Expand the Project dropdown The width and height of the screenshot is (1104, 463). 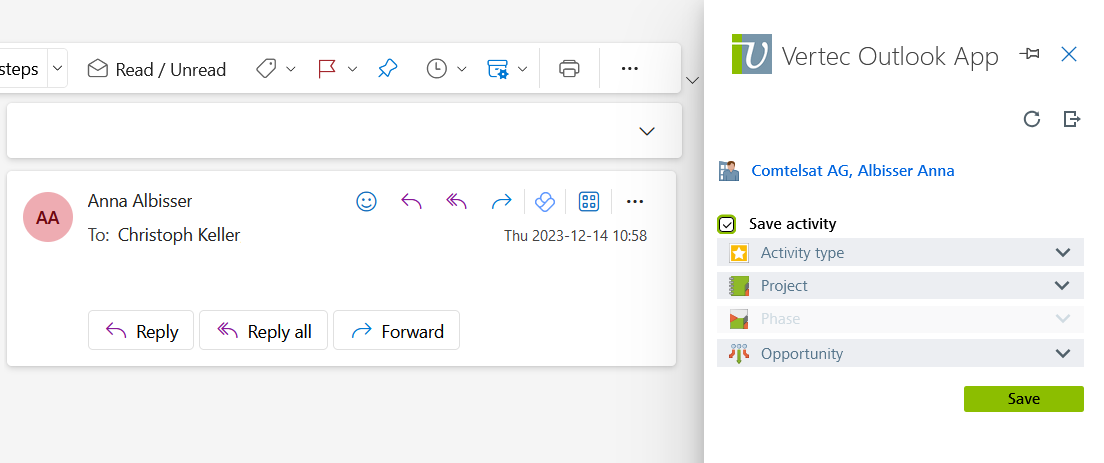(900, 286)
